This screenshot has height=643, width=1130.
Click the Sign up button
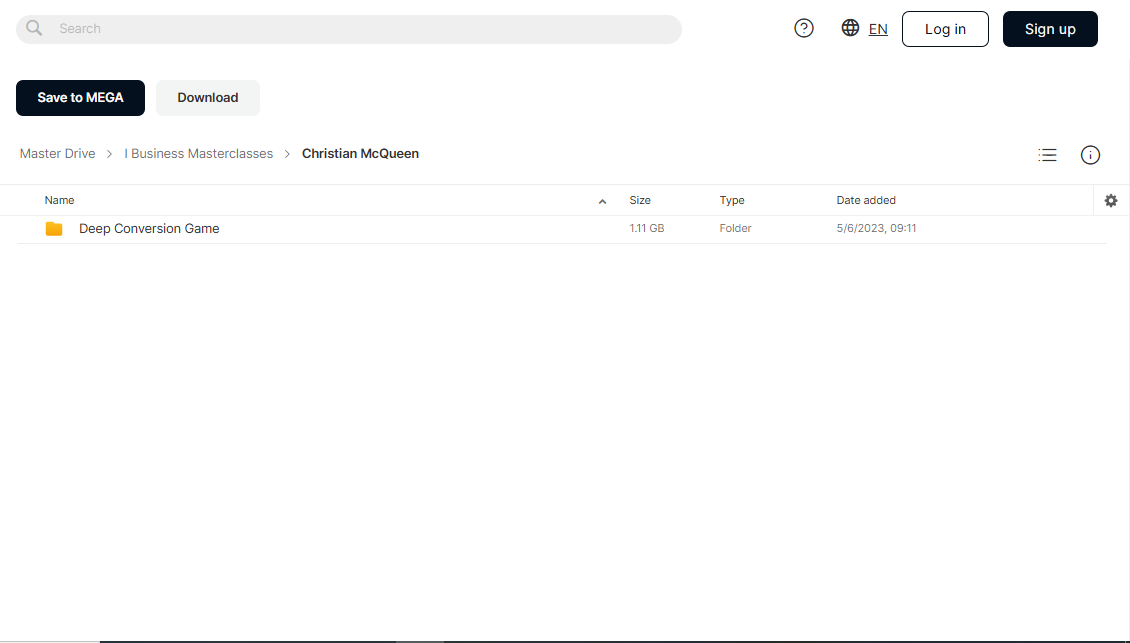[1050, 29]
